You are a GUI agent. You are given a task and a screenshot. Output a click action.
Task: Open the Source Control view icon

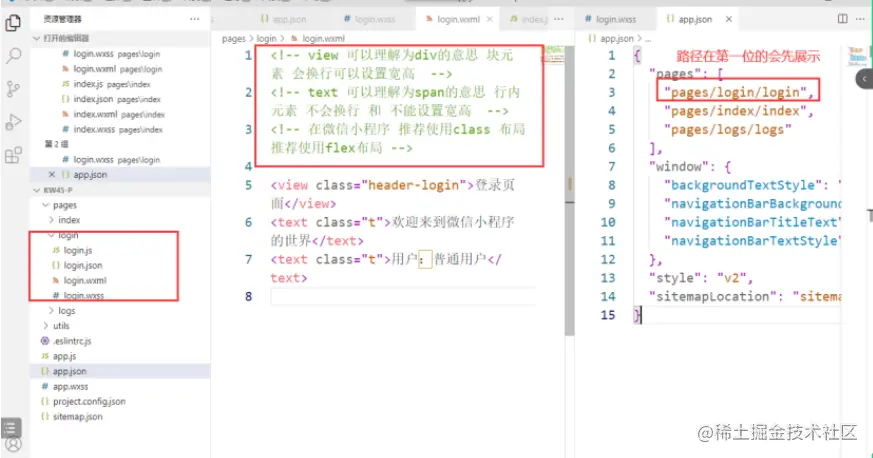pos(13,88)
